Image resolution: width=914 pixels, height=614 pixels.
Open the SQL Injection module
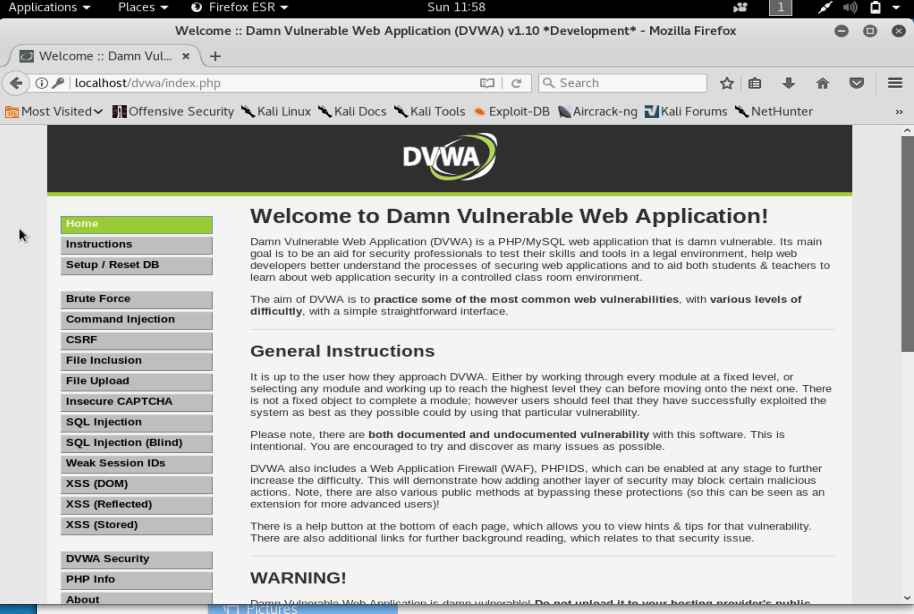click(x=136, y=423)
